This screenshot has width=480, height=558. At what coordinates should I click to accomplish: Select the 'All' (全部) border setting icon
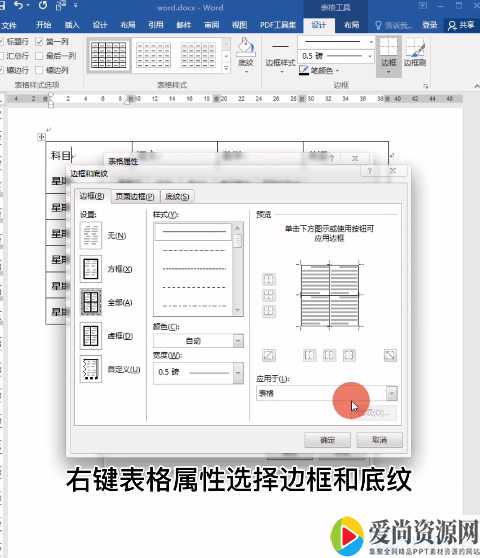pyautogui.click(x=91, y=302)
